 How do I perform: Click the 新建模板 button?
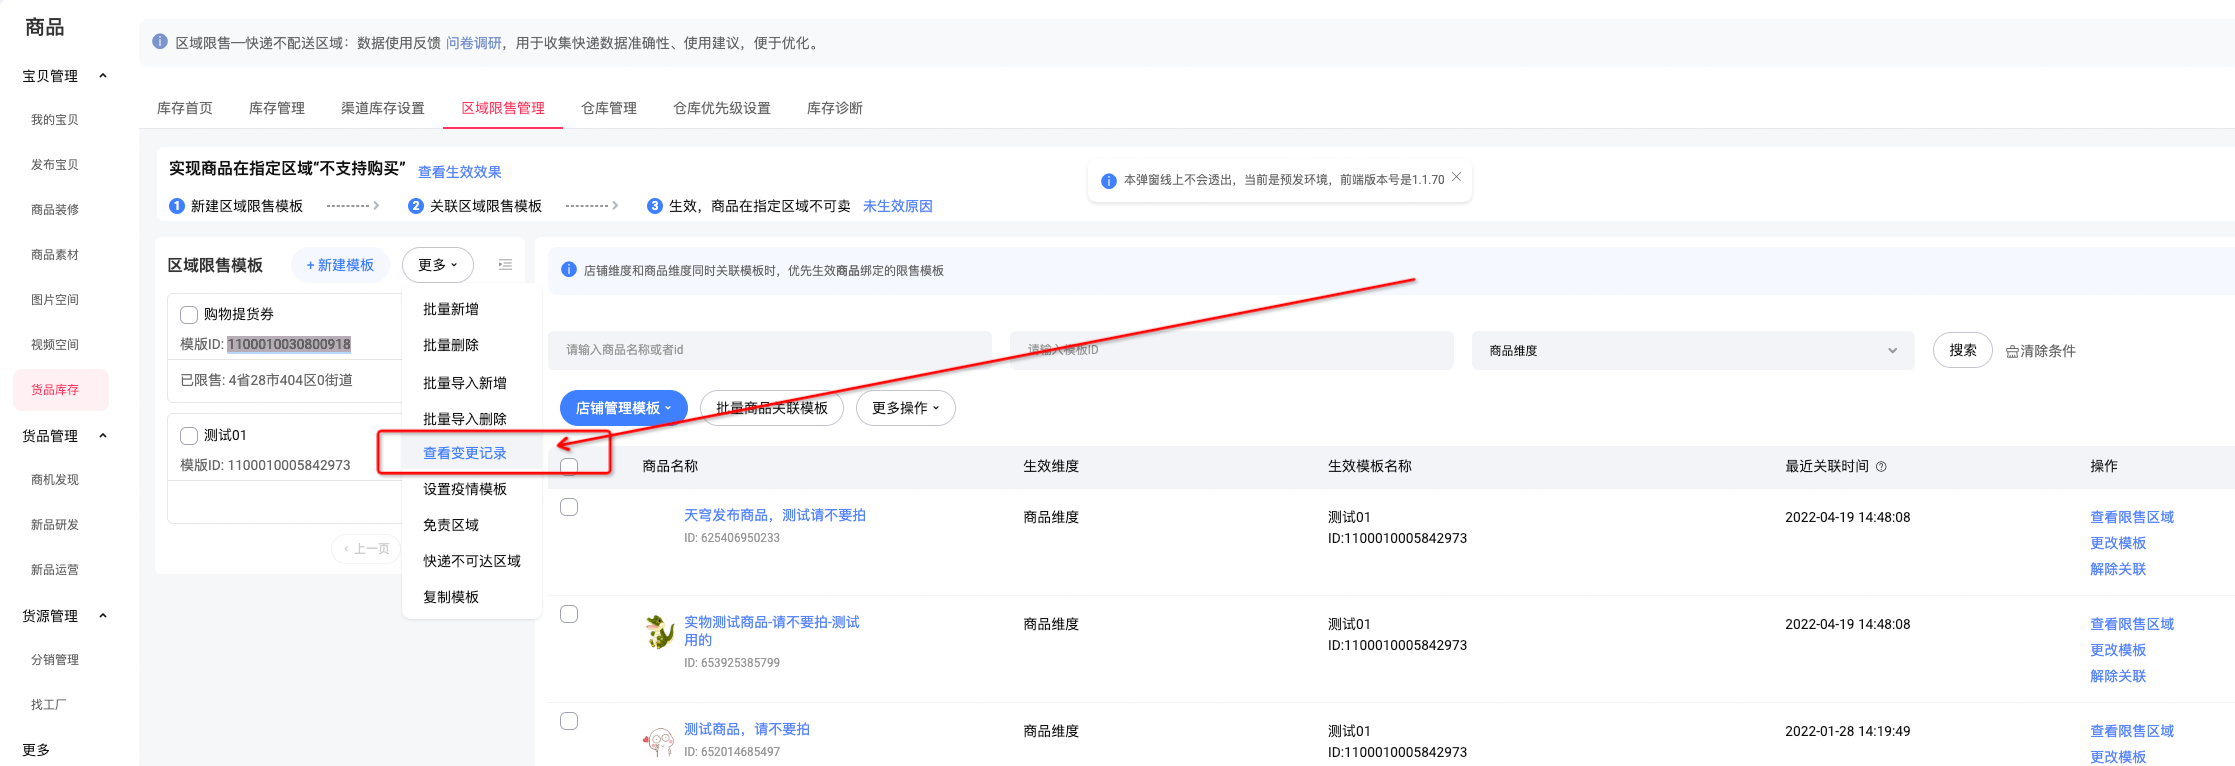[340, 265]
